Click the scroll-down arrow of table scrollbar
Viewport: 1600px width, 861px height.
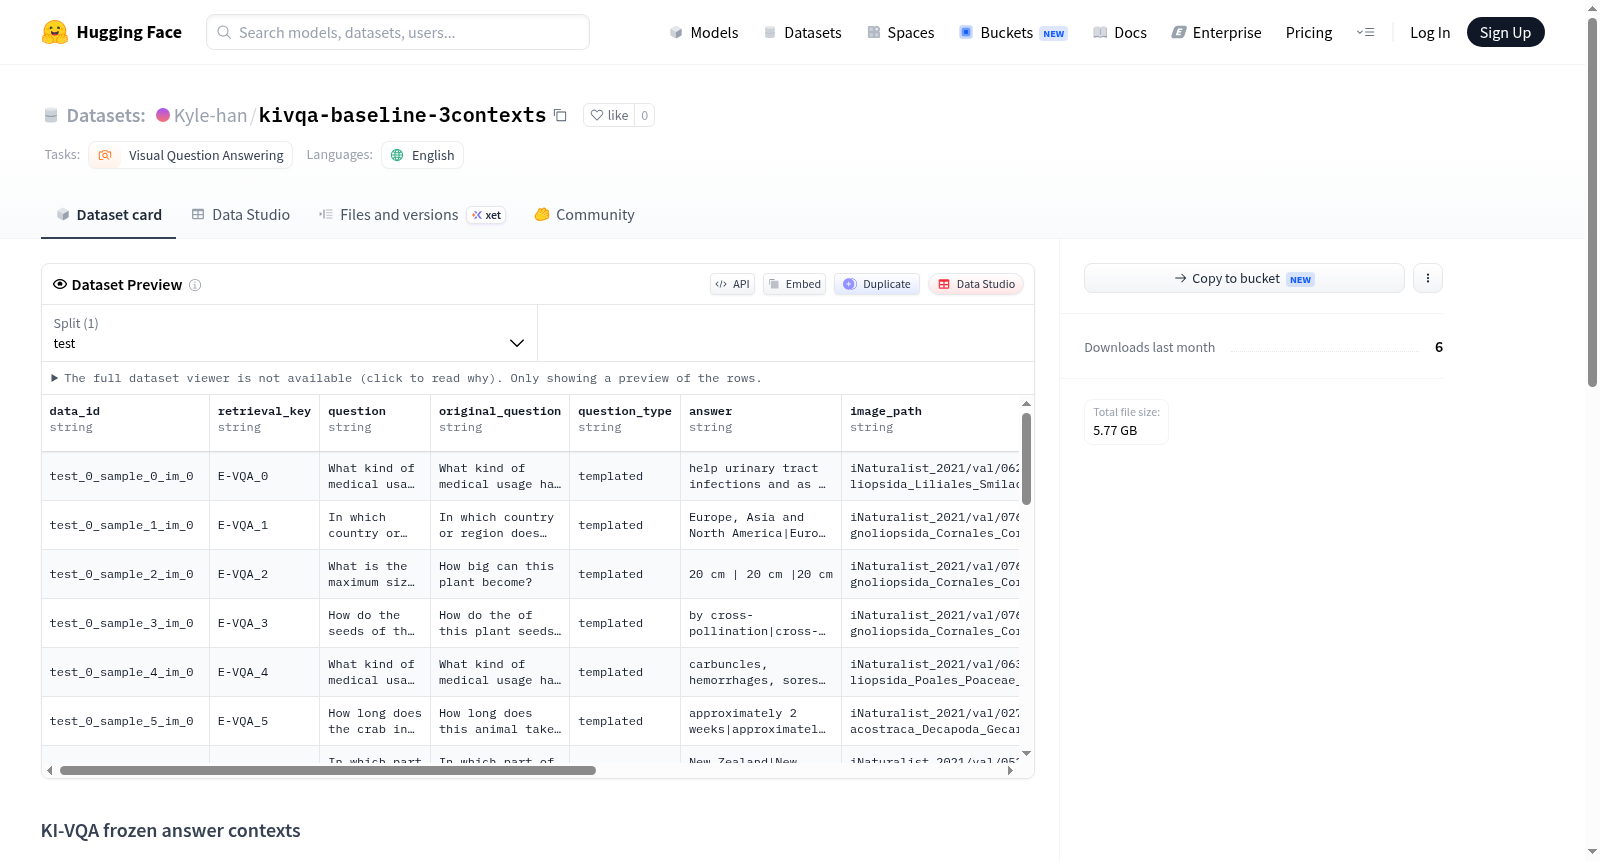pos(1026,753)
